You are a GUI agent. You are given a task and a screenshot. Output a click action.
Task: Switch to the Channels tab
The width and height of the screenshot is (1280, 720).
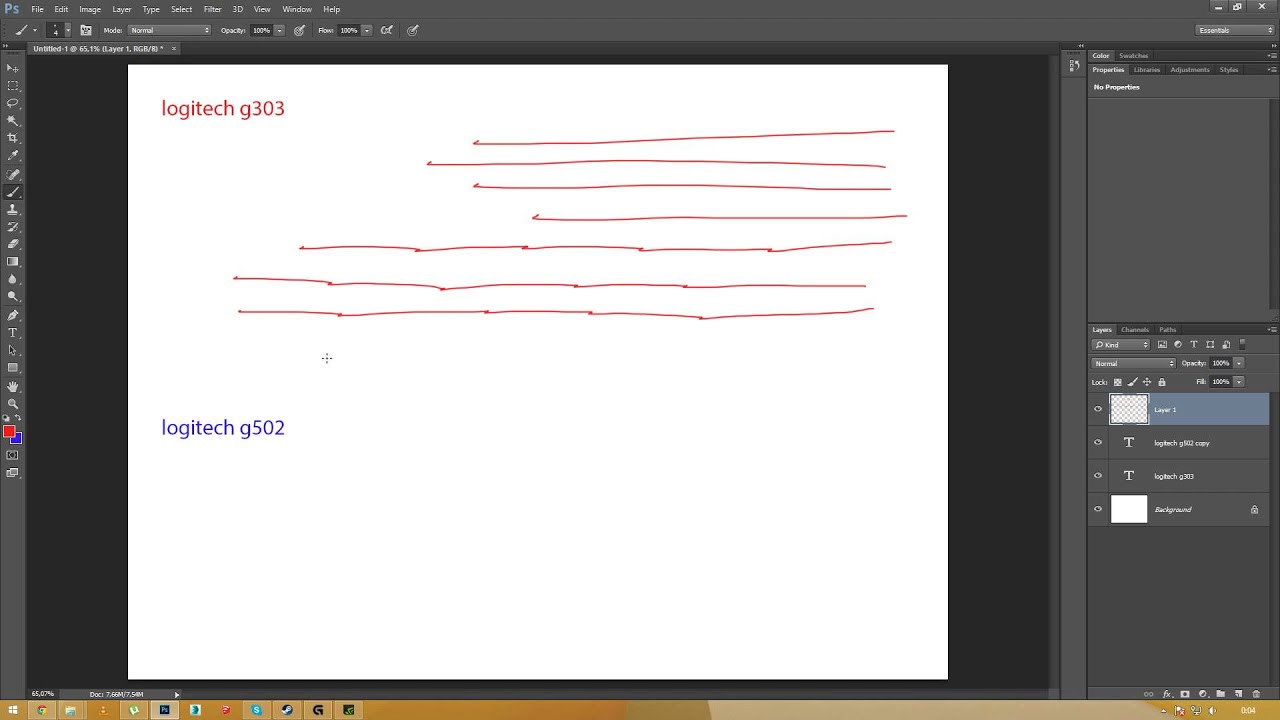click(x=1135, y=329)
